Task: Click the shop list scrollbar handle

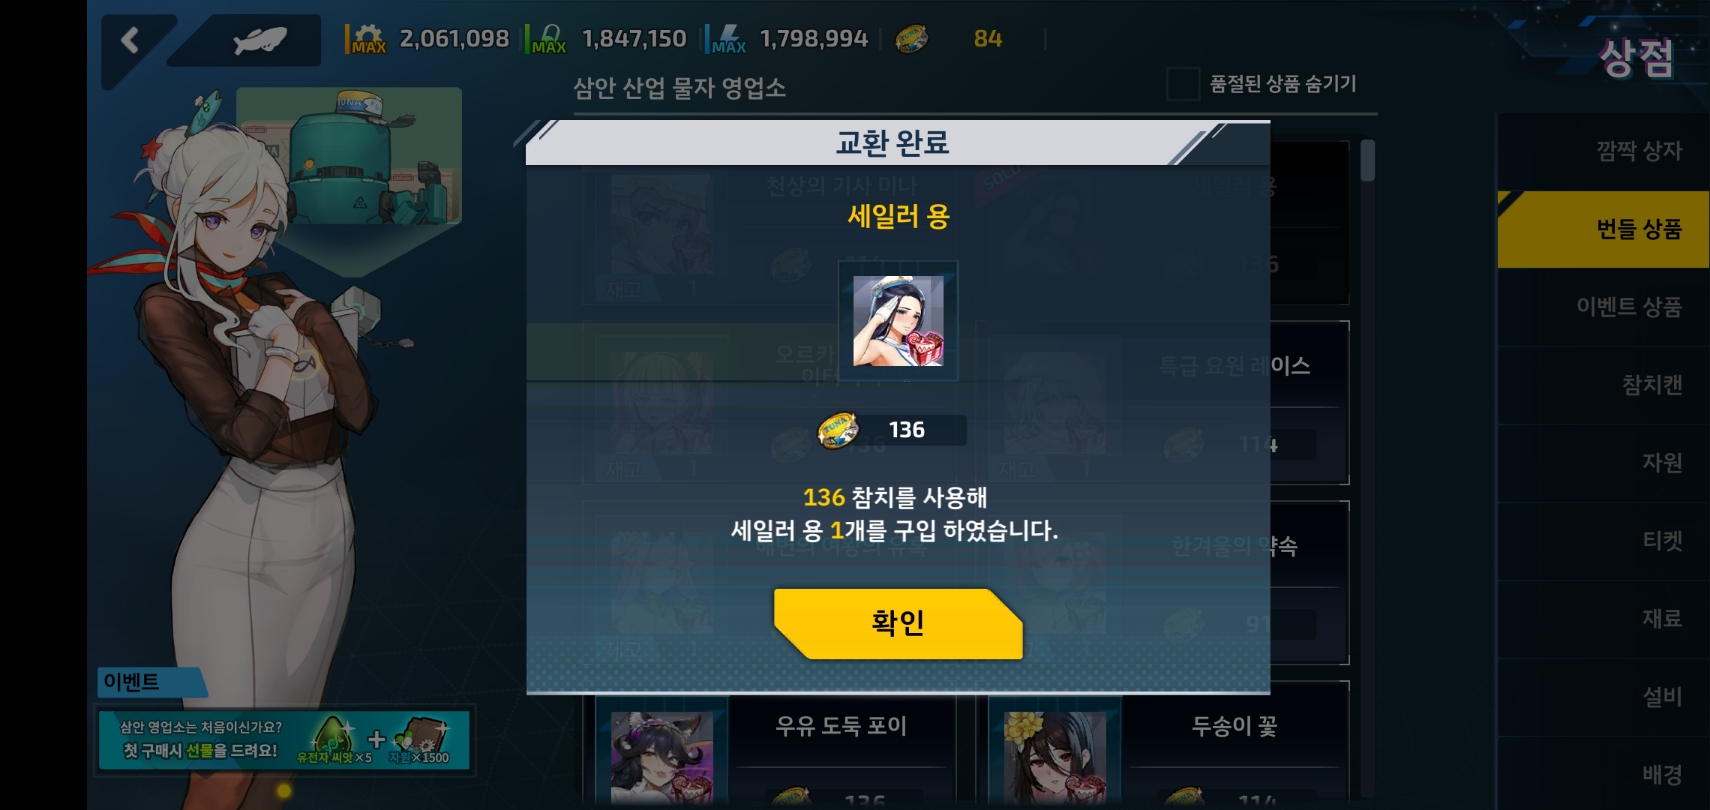Action: (x=1368, y=160)
